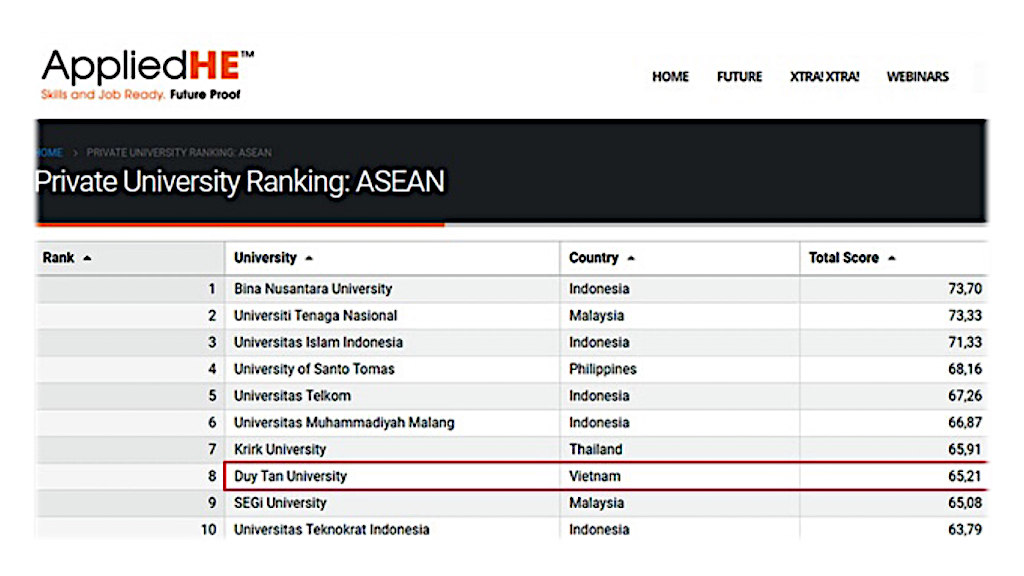Select Krirk University cell

coord(392,449)
